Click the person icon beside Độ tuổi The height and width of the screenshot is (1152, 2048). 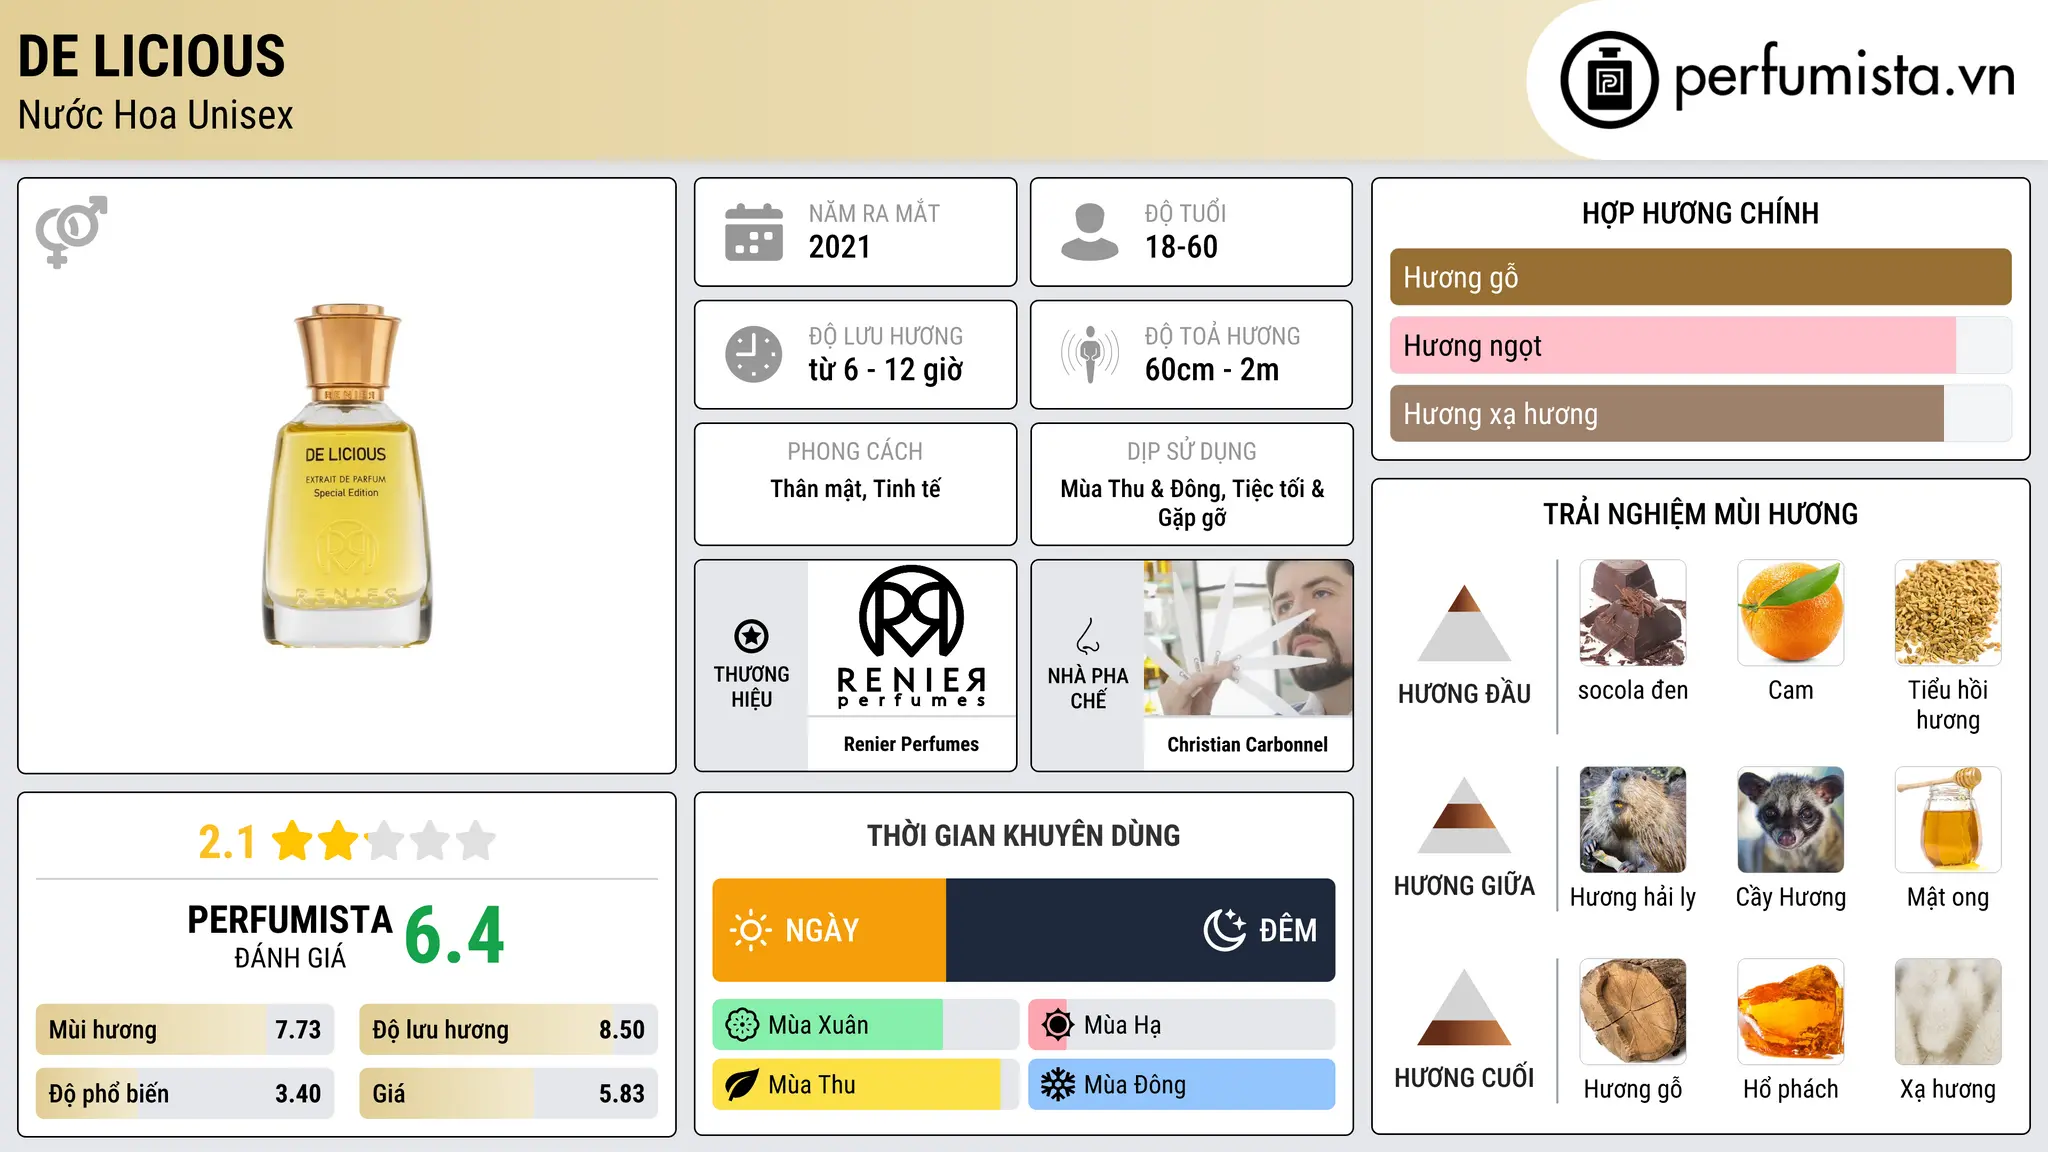(x=1089, y=232)
